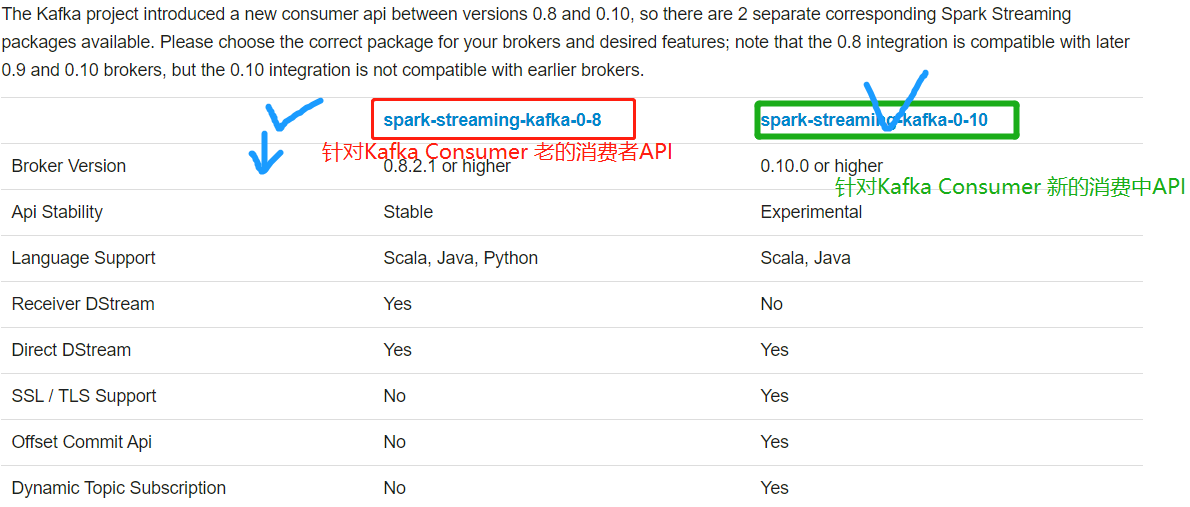Select the Offset Commit Api row label

point(81,442)
